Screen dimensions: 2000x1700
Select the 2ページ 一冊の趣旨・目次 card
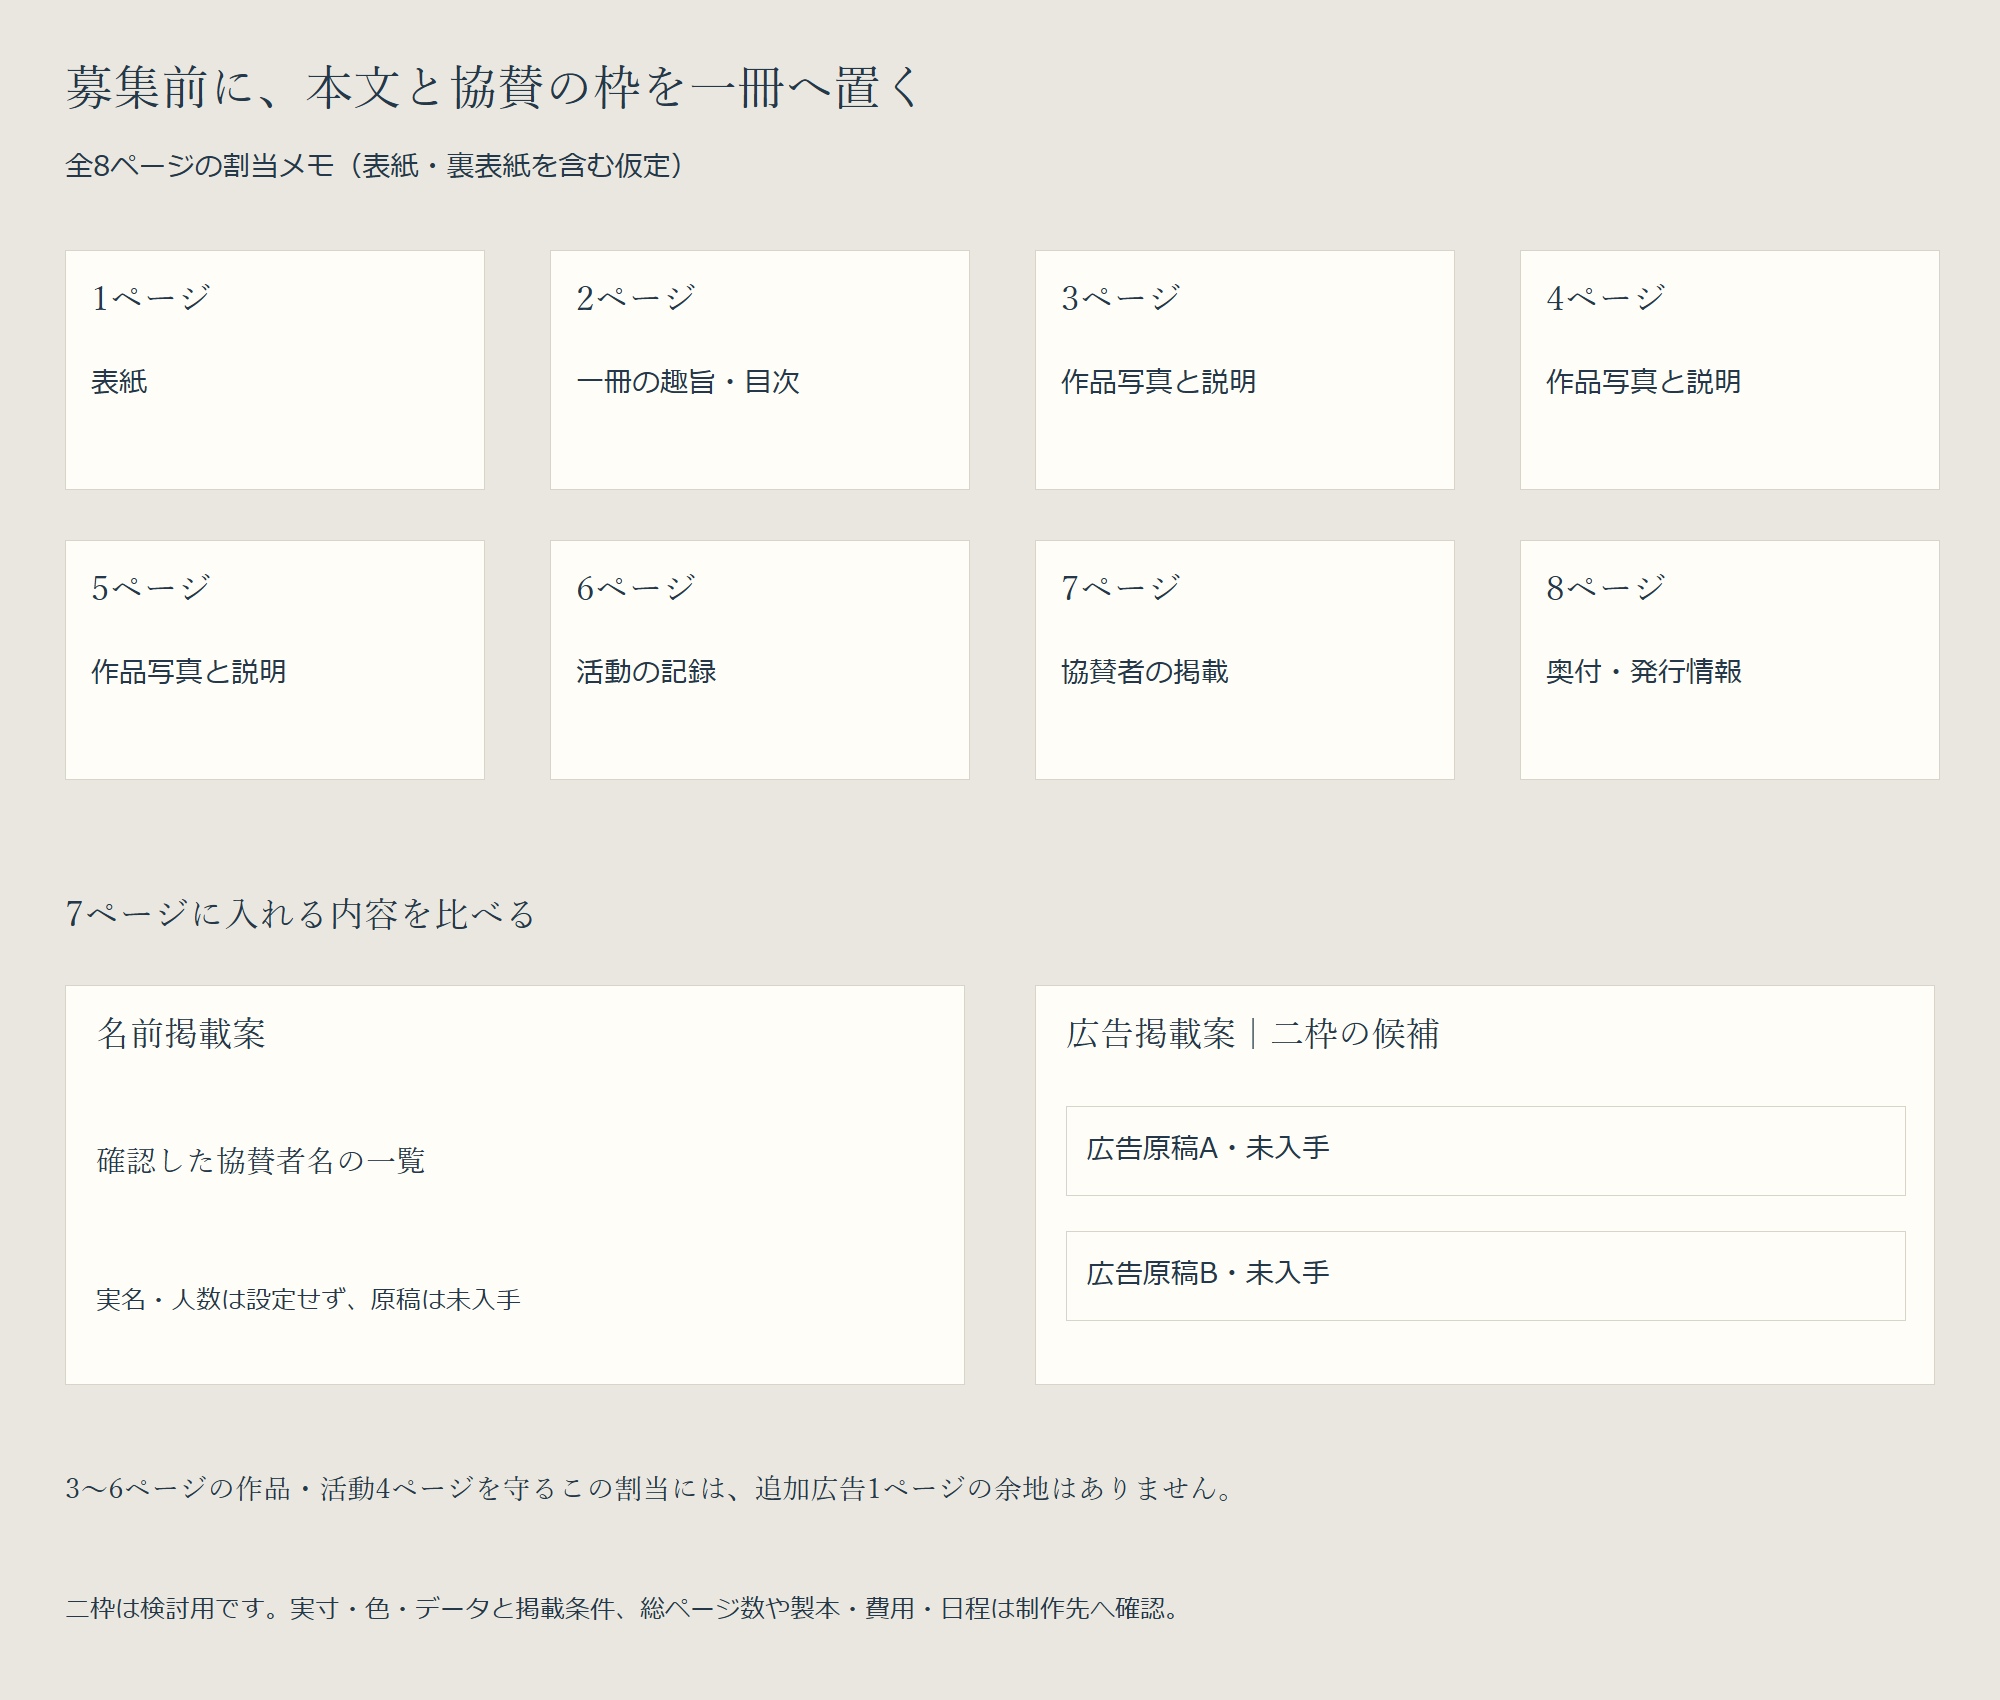coord(760,370)
